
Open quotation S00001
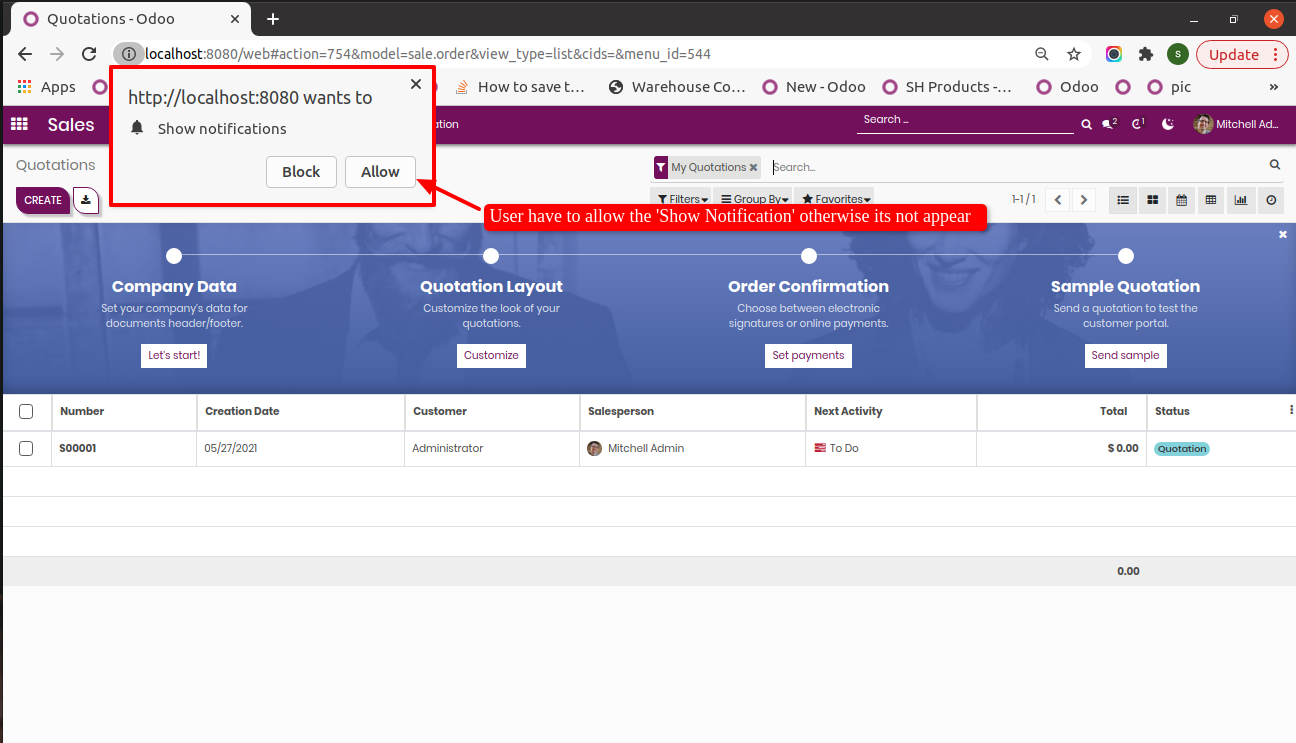(x=78, y=448)
